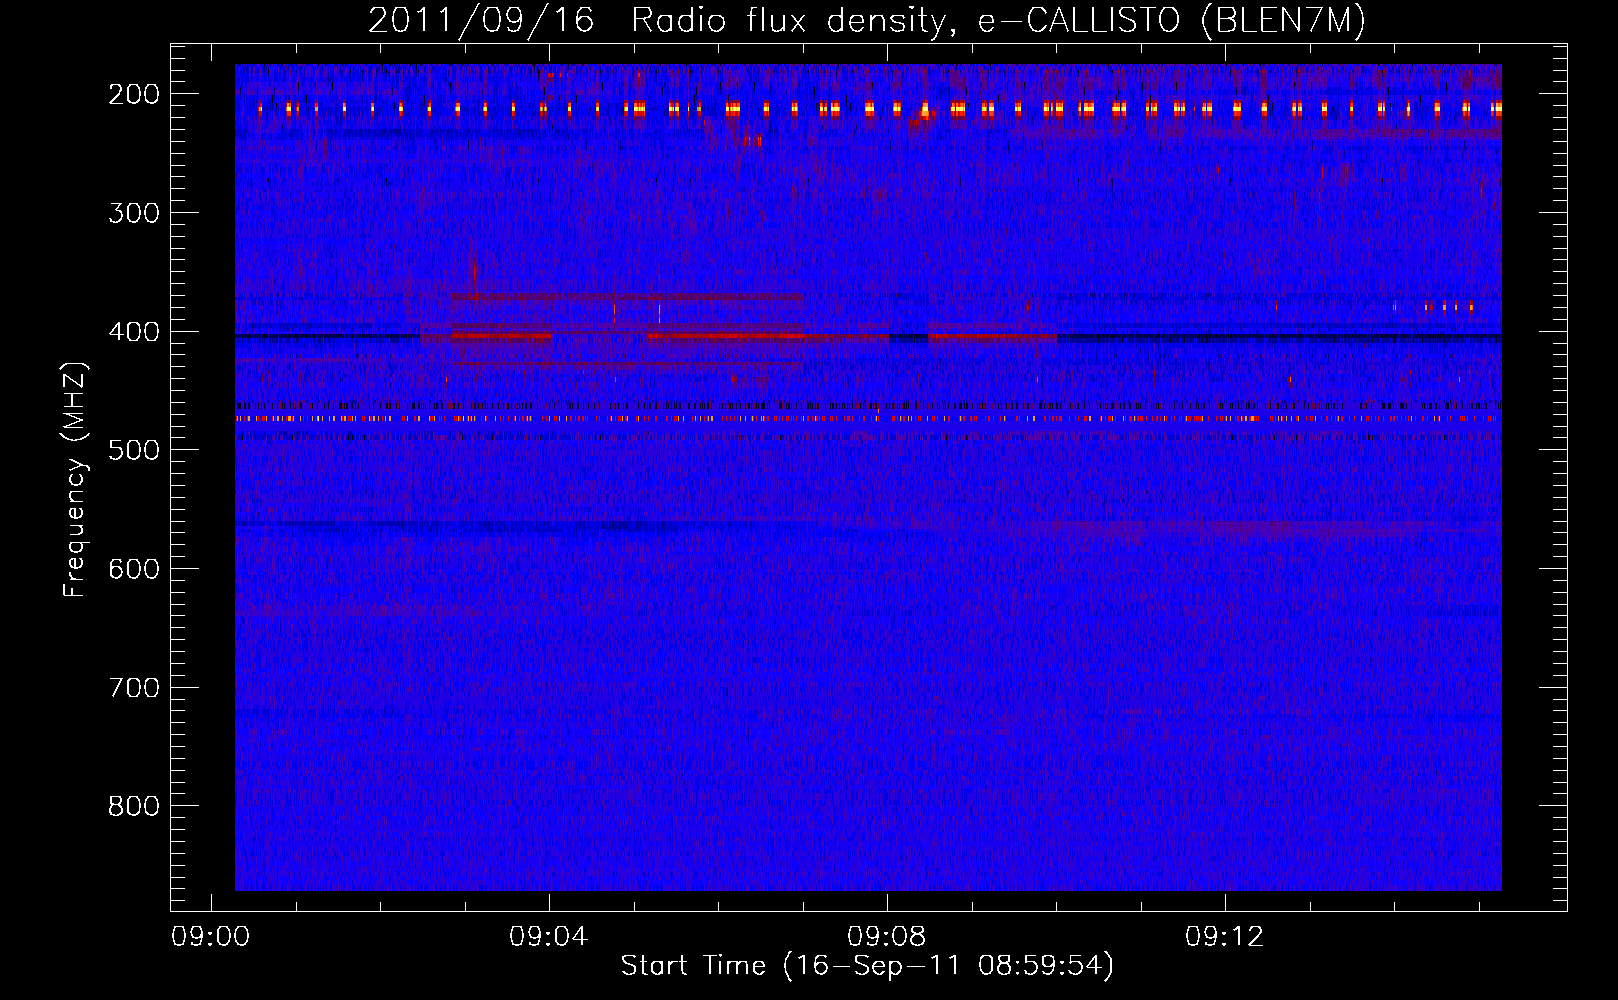The width and height of the screenshot is (1618, 1000).
Task: Click the 'Start Time (16-Sep-11 08:59:54)' axis label
Action: [x=867, y=966]
